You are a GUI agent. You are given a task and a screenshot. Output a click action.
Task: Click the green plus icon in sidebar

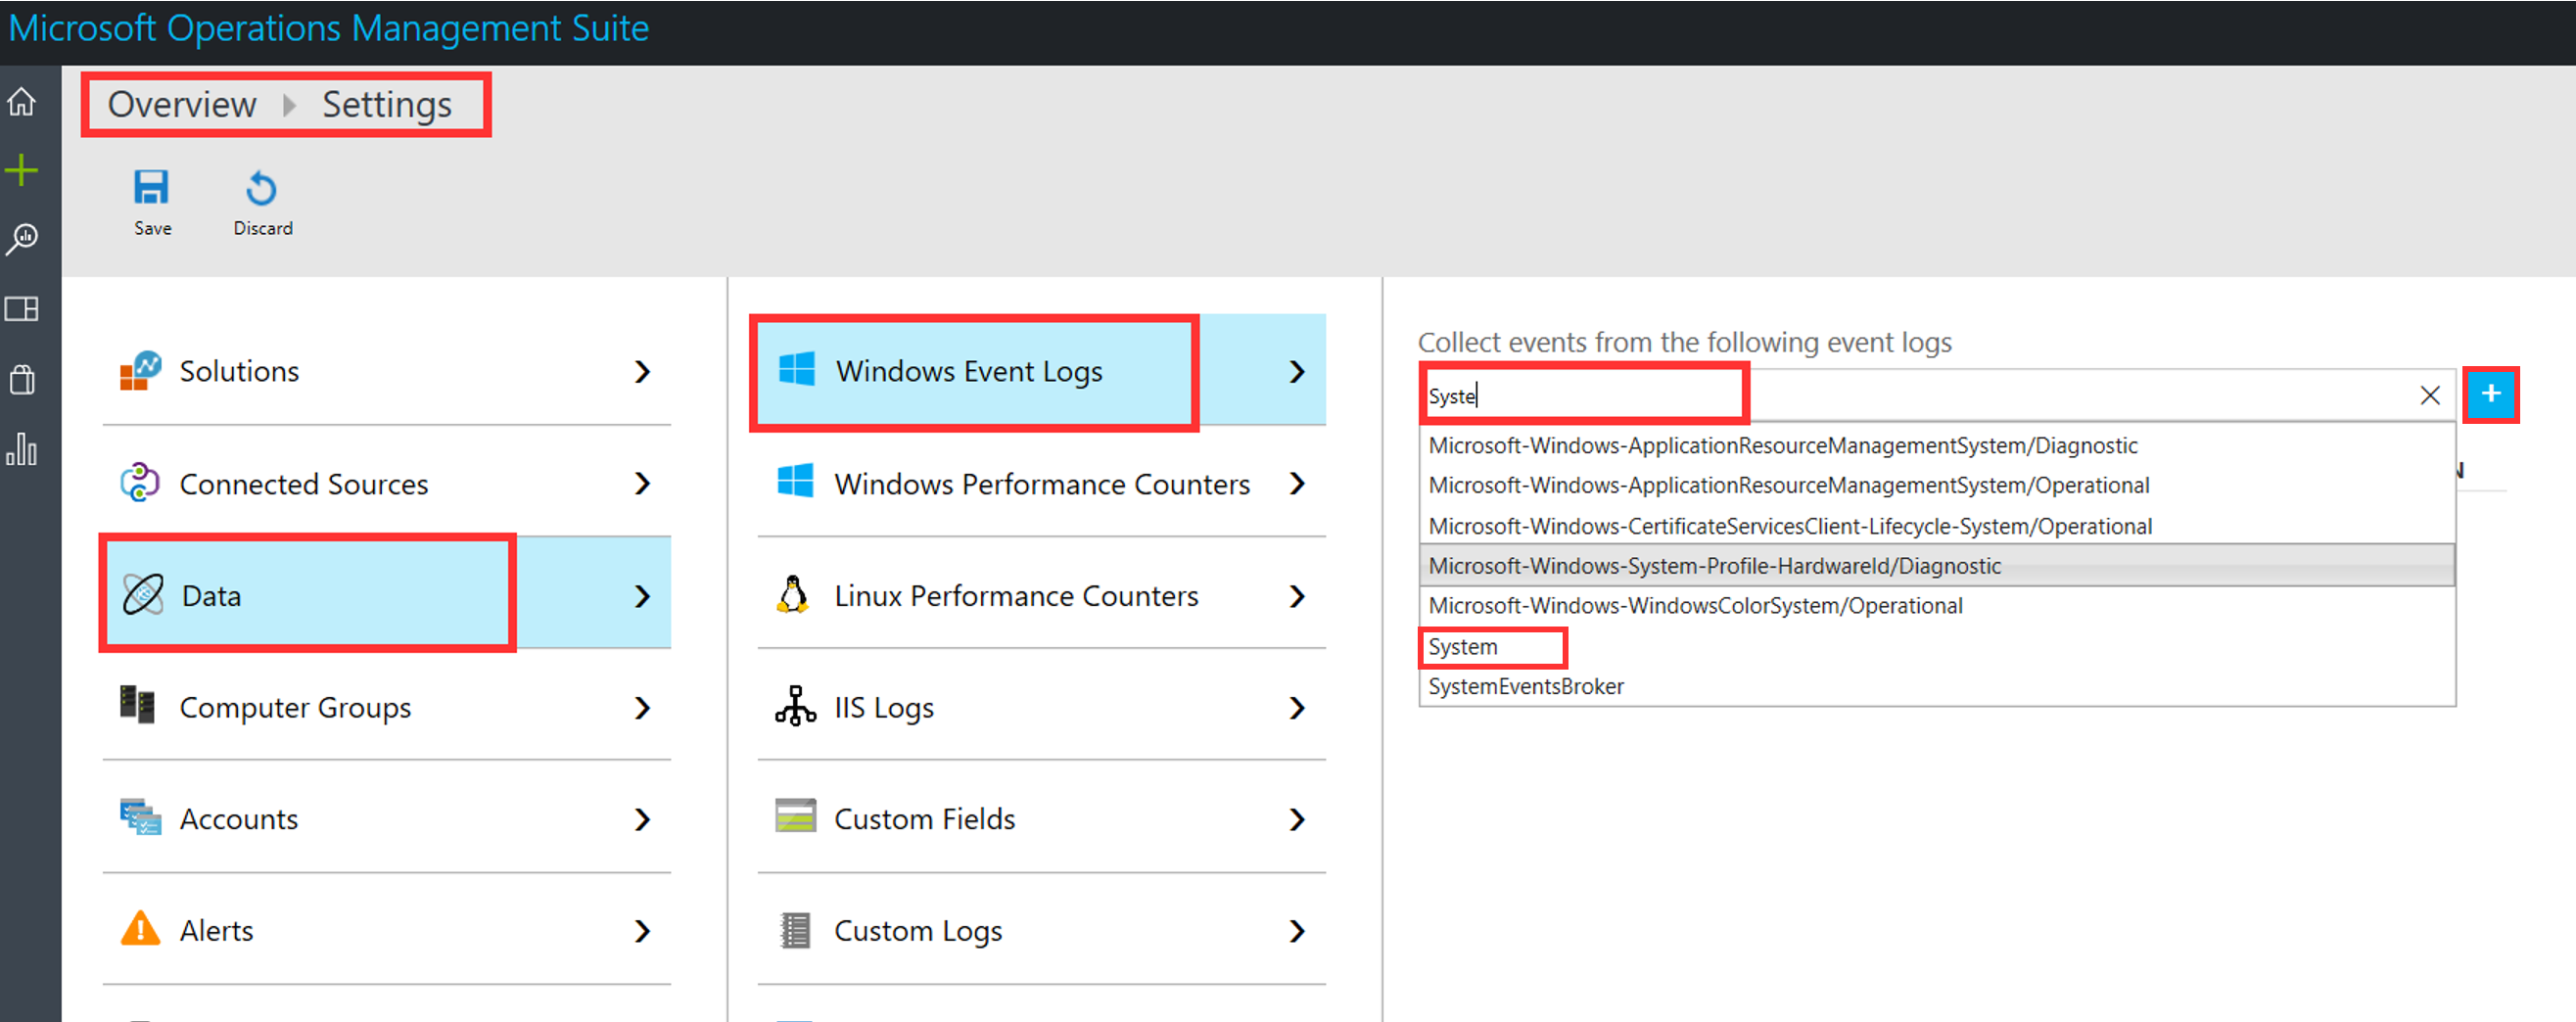click(x=22, y=170)
